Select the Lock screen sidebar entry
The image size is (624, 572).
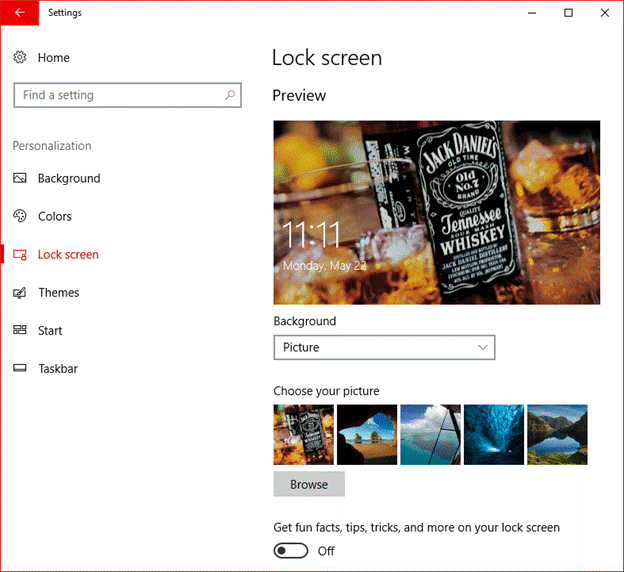pyautogui.click(x=68, y=254)
